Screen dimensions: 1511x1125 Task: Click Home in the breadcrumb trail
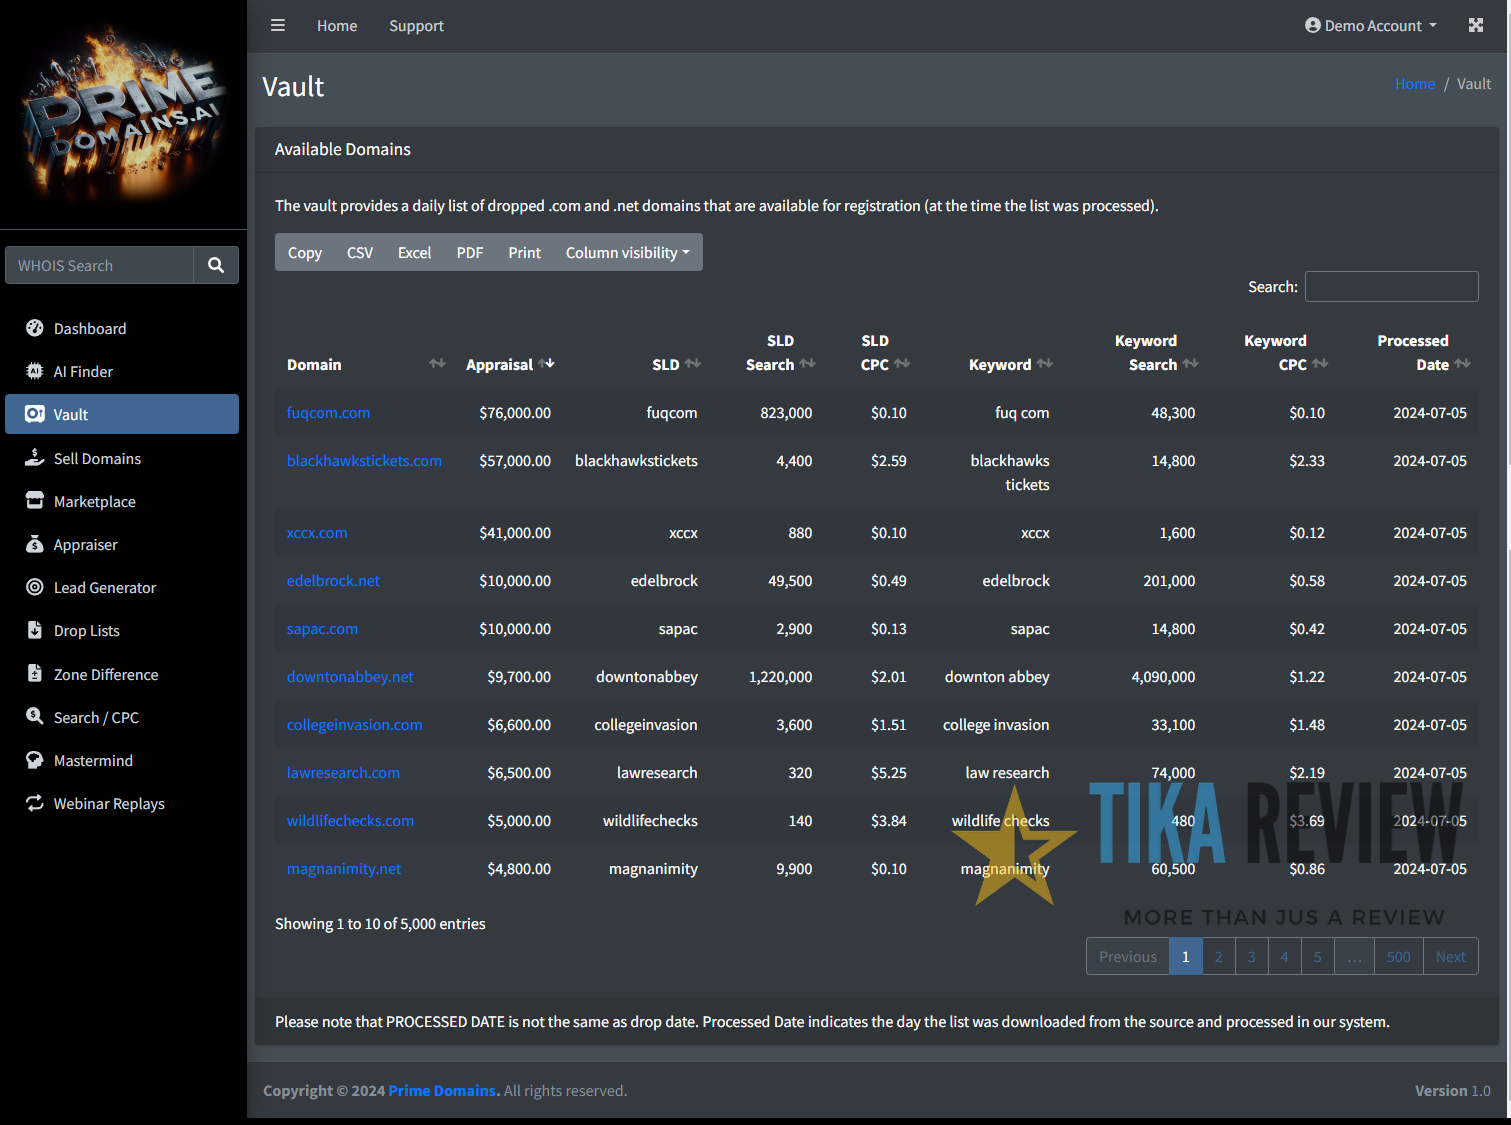[x=1415, y=84]
